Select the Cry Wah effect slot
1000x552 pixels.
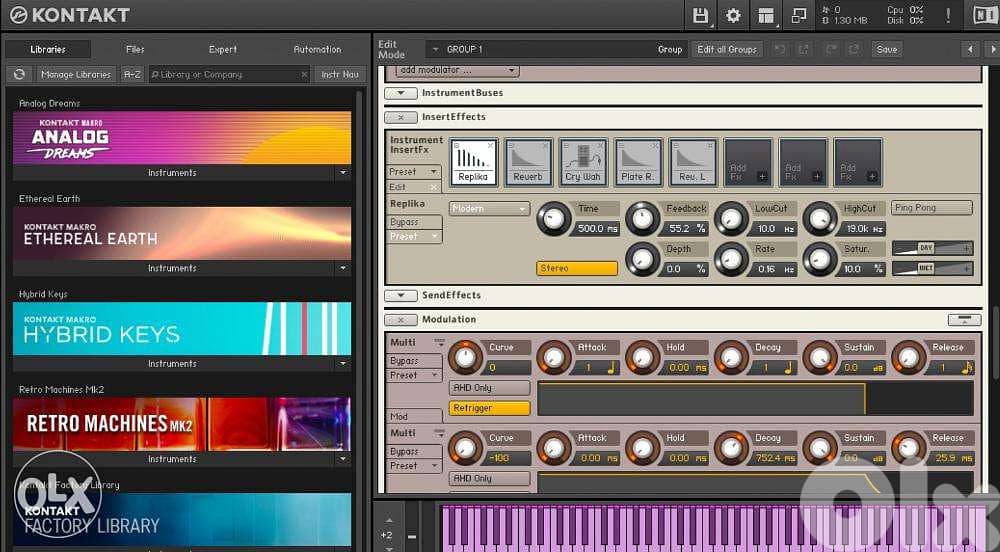[x=583, y=163]
